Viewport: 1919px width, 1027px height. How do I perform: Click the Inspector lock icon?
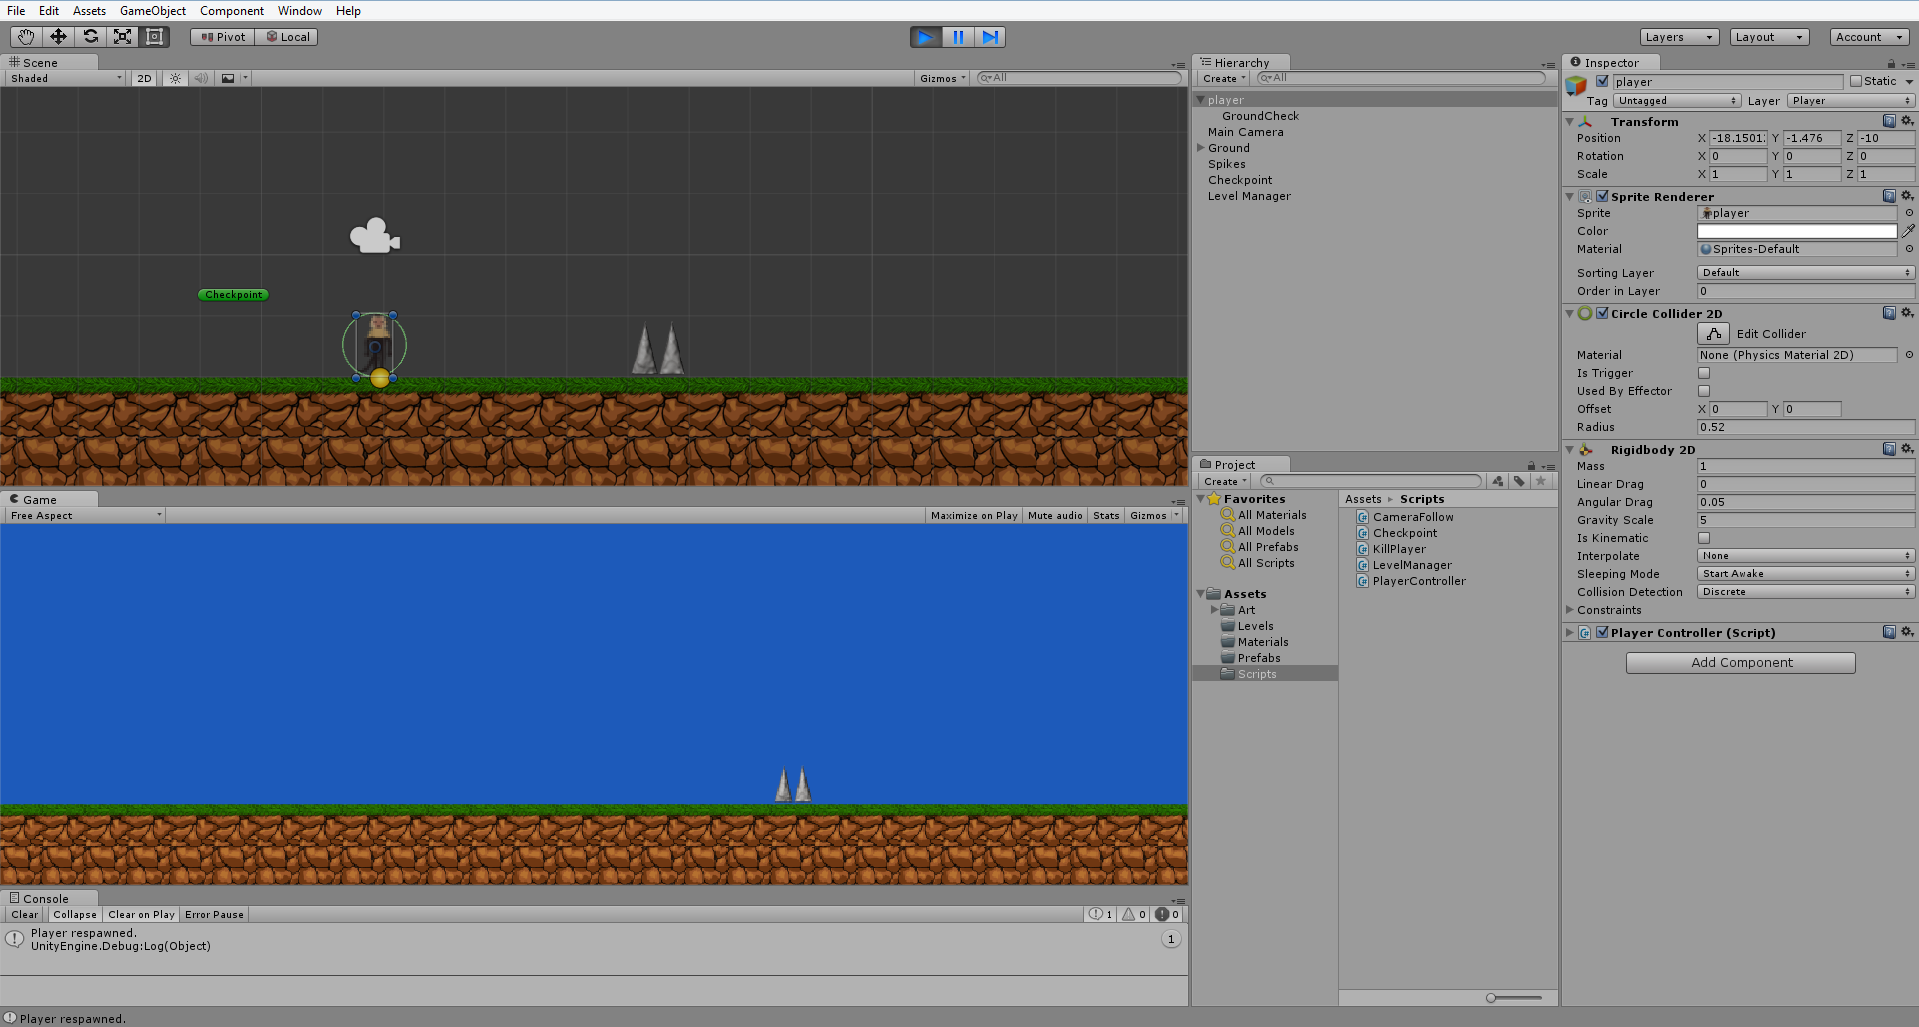(x=1891, y=63)
